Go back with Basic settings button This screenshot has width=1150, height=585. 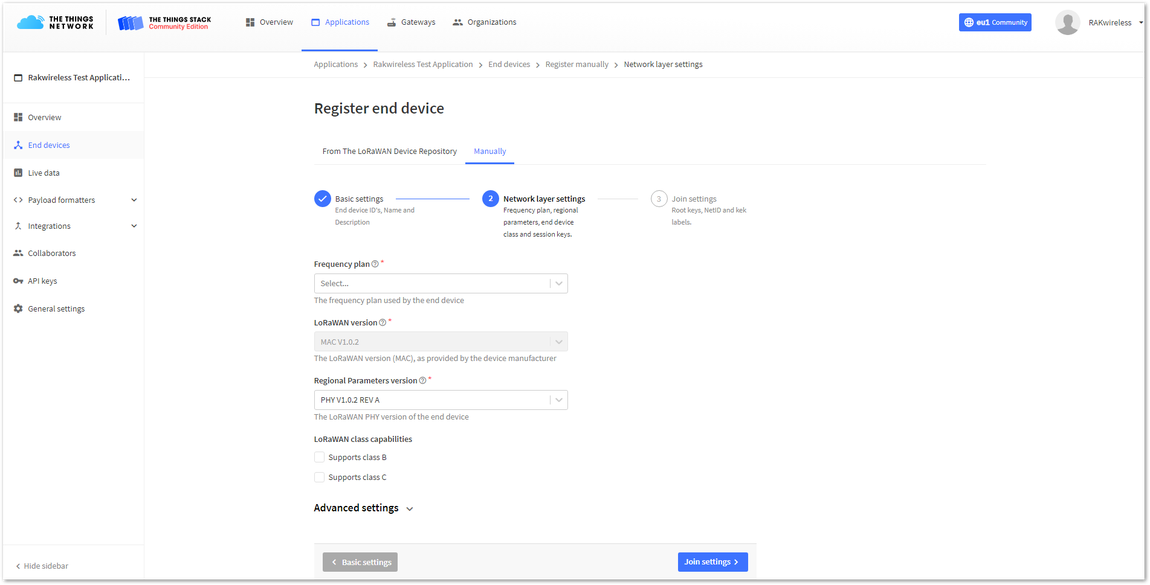(x=360, y=562)
